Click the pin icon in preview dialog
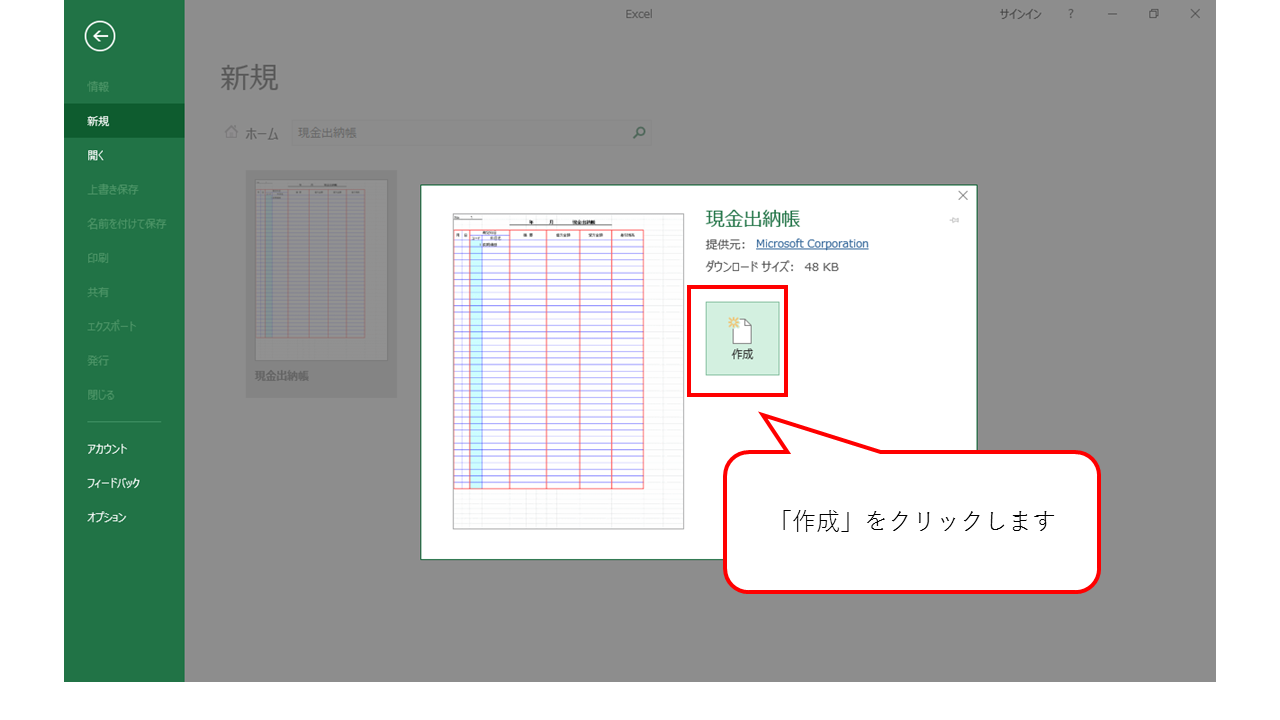 pos(955,220)
